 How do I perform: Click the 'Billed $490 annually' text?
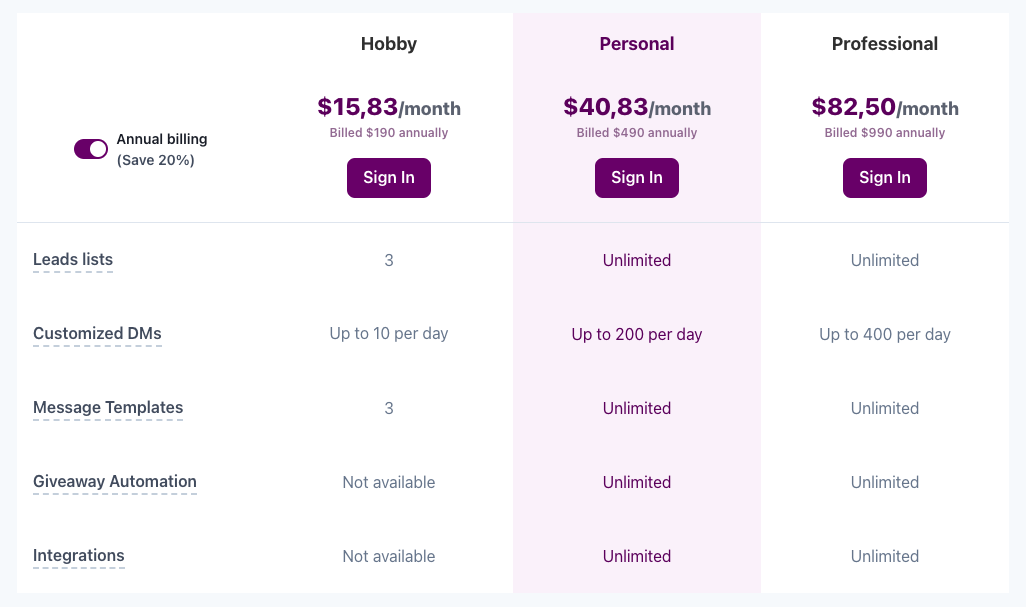(x=637, y=133)
